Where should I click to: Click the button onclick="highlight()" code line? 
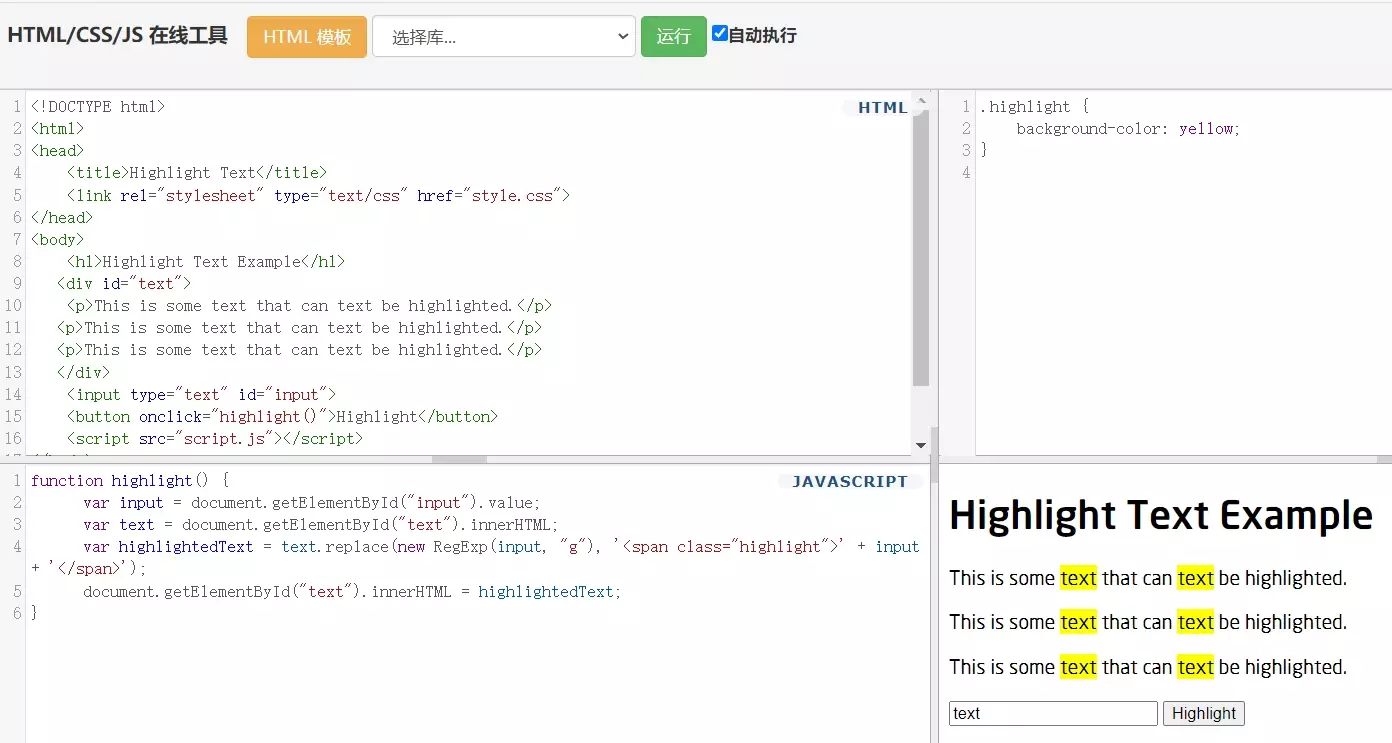tap(282, 416)
